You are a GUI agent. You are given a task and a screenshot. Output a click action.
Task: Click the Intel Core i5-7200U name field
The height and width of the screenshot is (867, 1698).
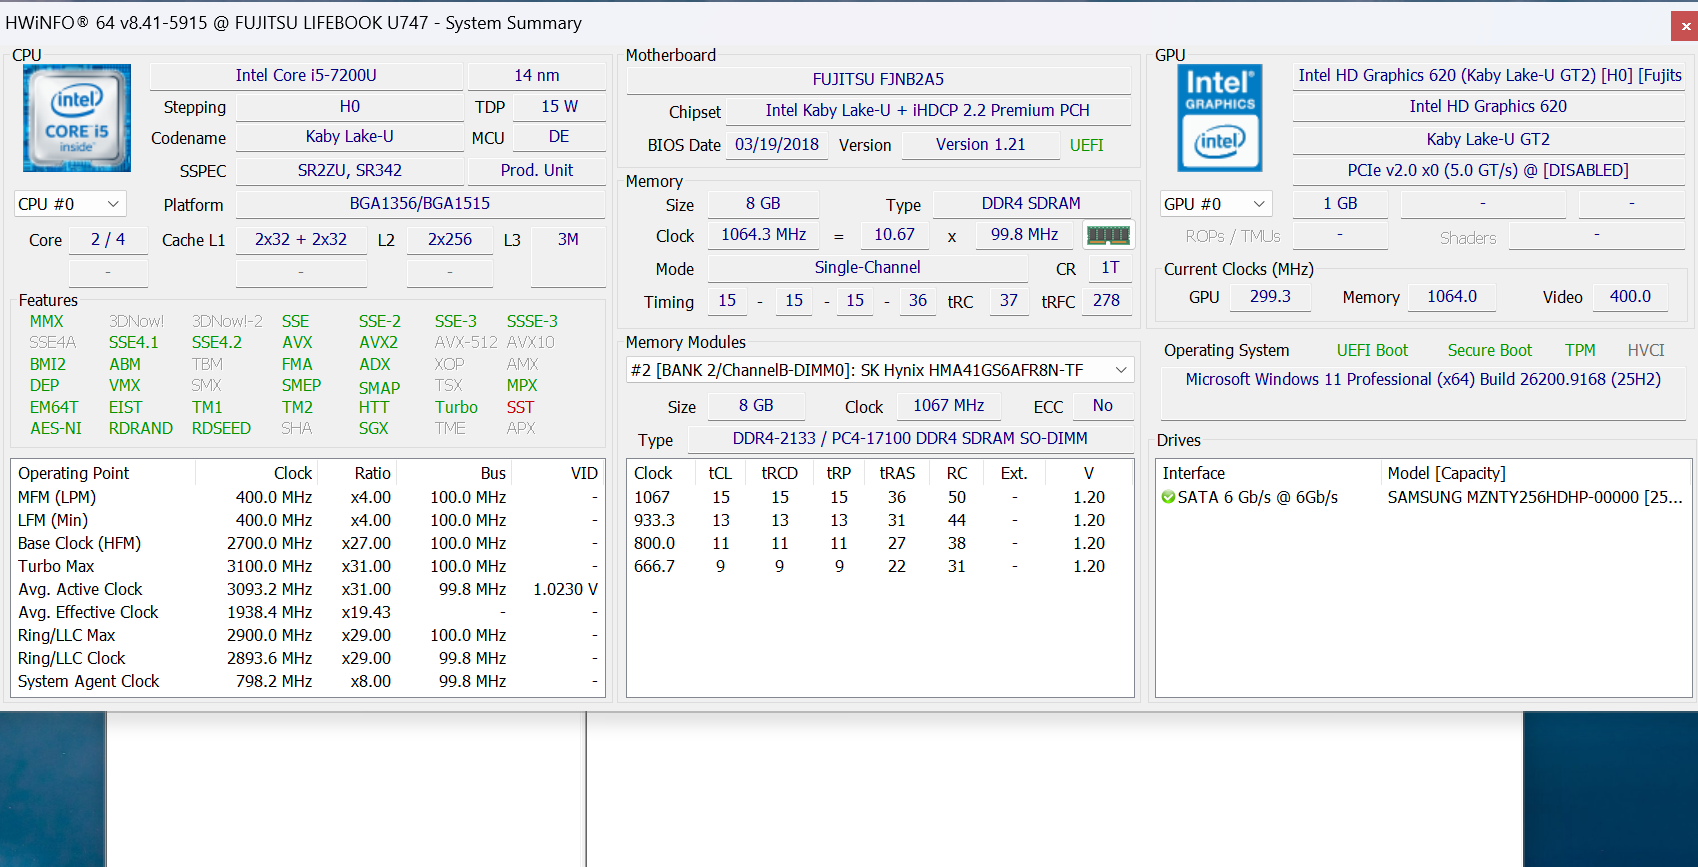pos(306,75)
